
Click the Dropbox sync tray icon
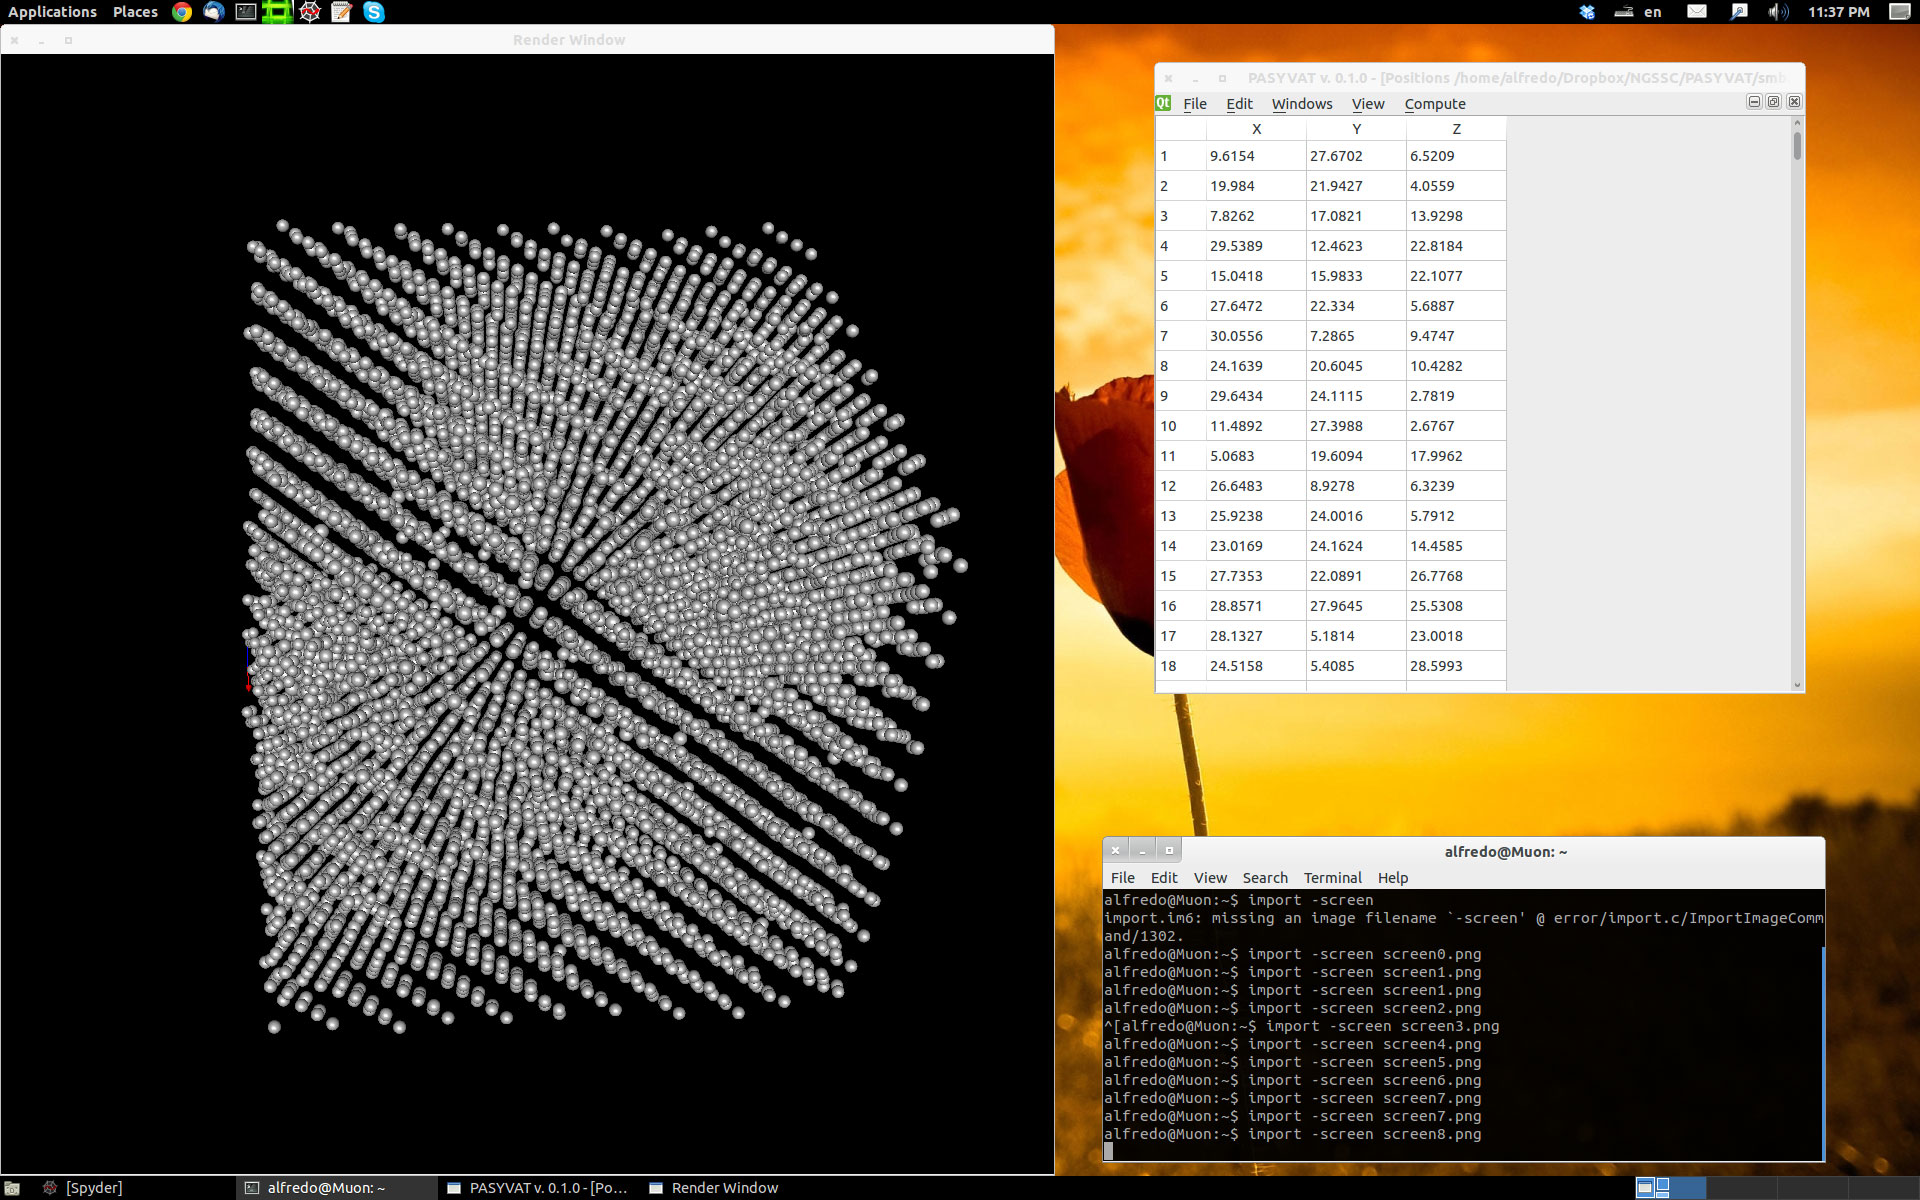1587,12
